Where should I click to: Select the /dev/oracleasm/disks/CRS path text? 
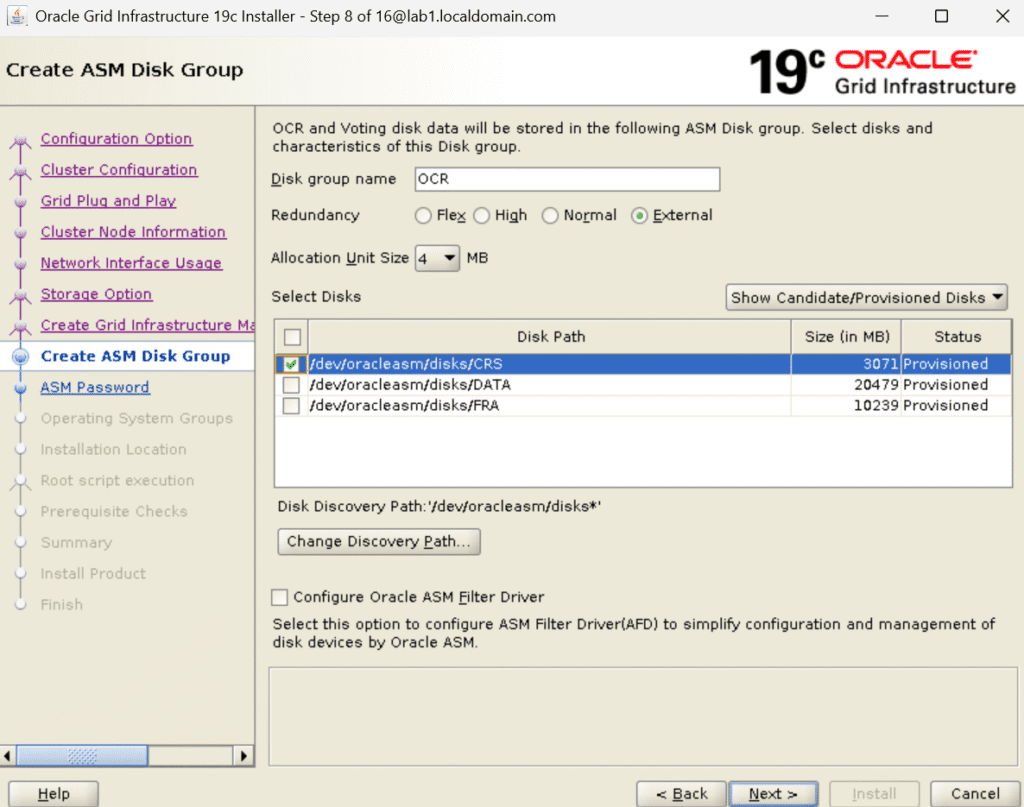tap(406, 364)
